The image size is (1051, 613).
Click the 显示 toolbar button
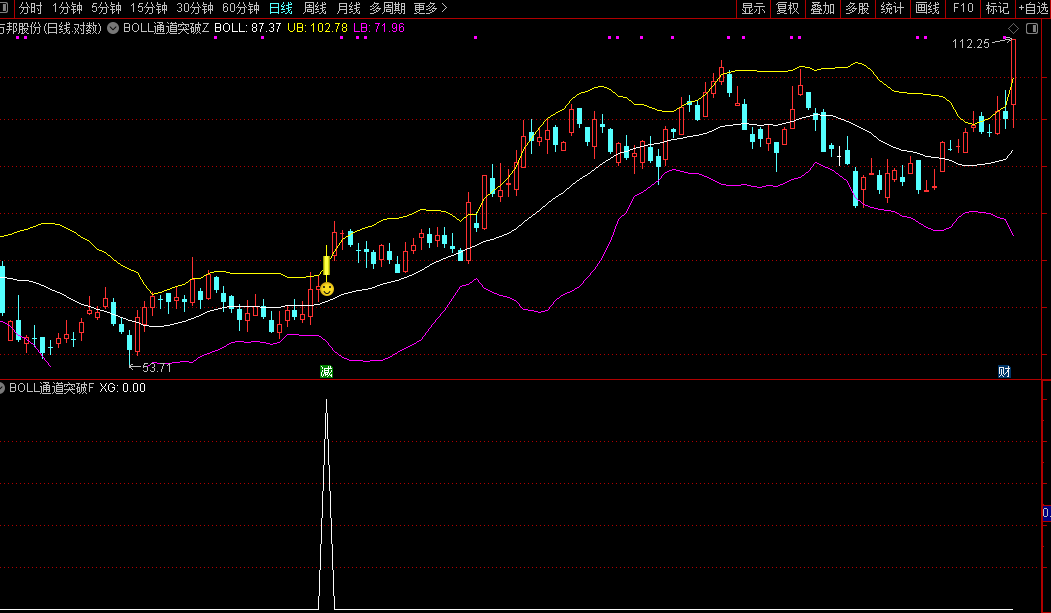[x=753, y=8]
